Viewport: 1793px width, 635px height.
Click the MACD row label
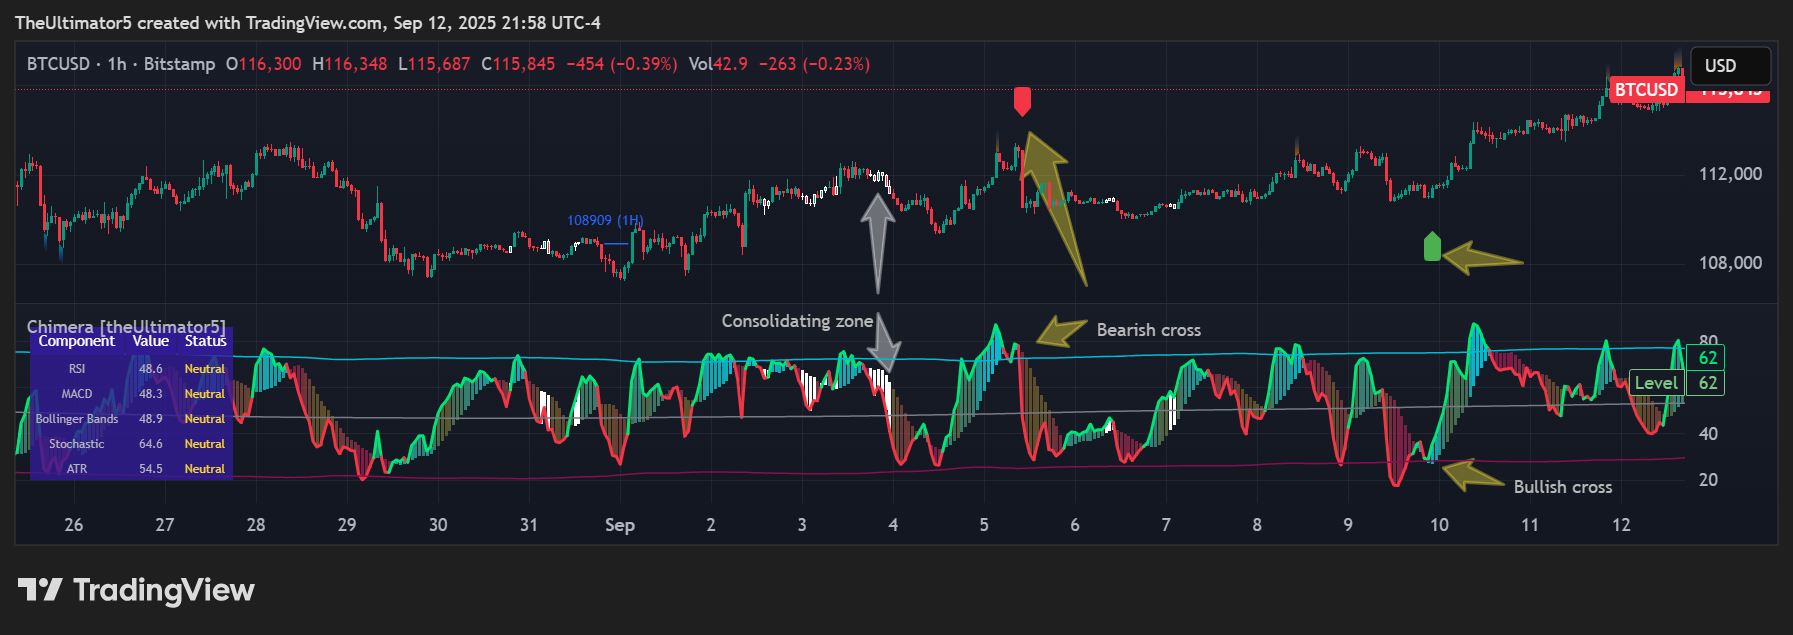(x=77, y=394)
